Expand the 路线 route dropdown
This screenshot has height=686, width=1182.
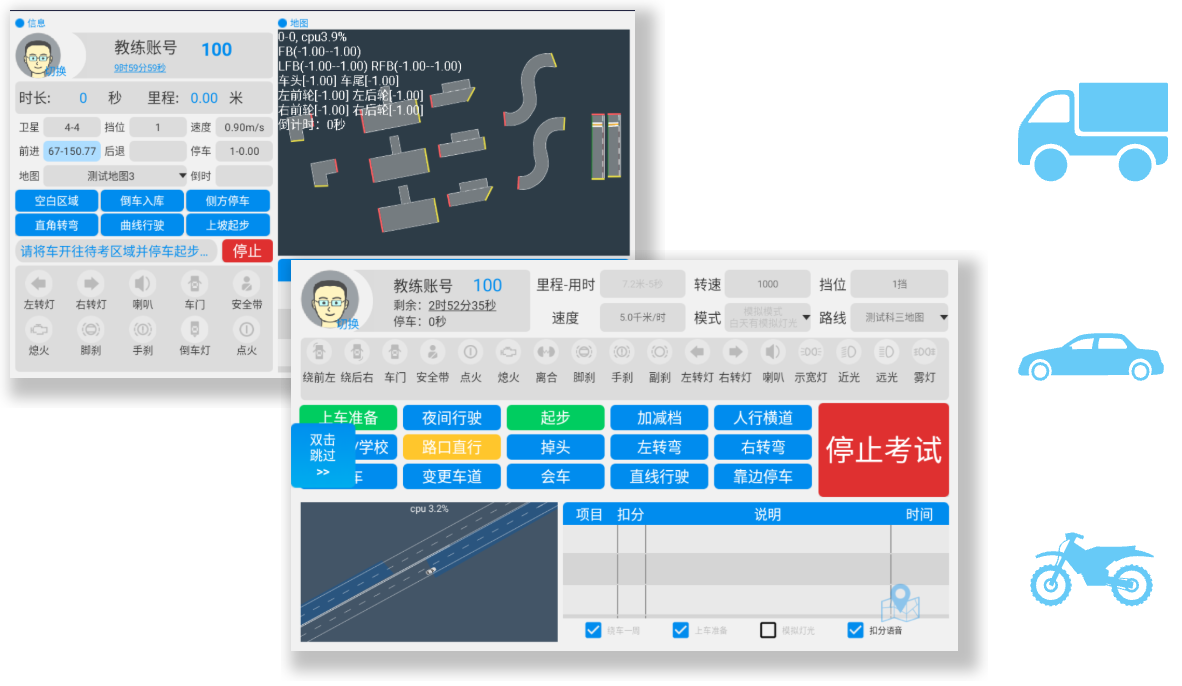pos(899,317)
